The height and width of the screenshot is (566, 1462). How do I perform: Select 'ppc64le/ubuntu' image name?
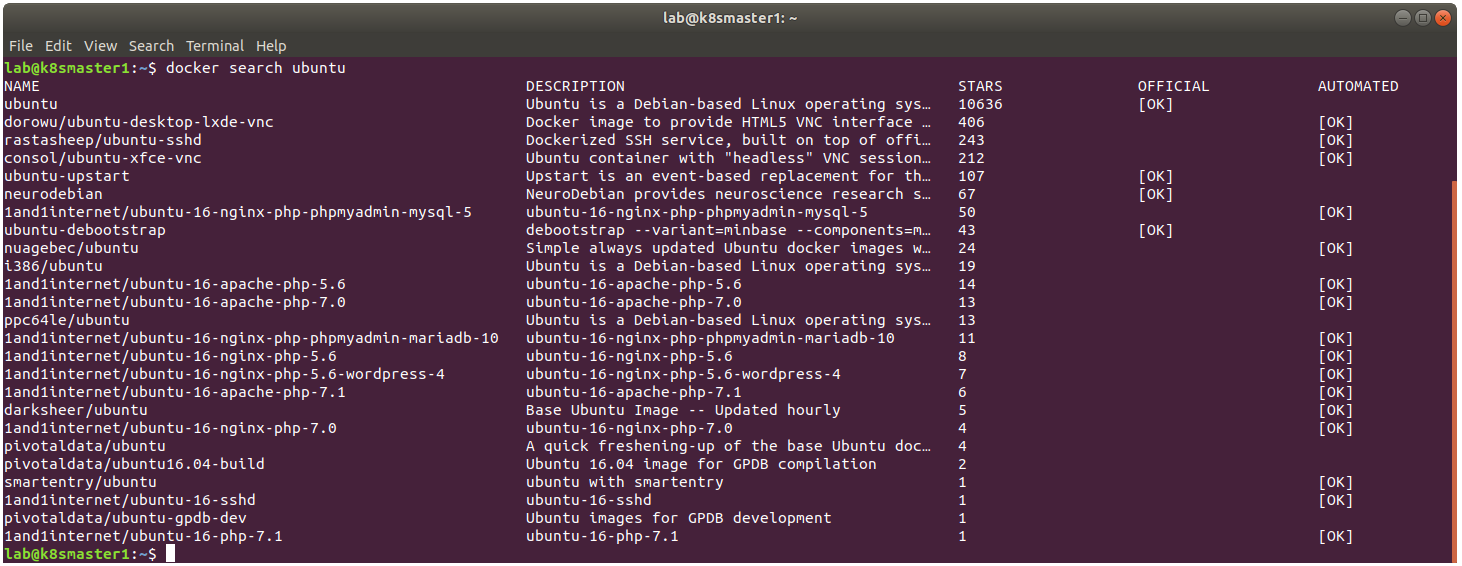[67, 320]
